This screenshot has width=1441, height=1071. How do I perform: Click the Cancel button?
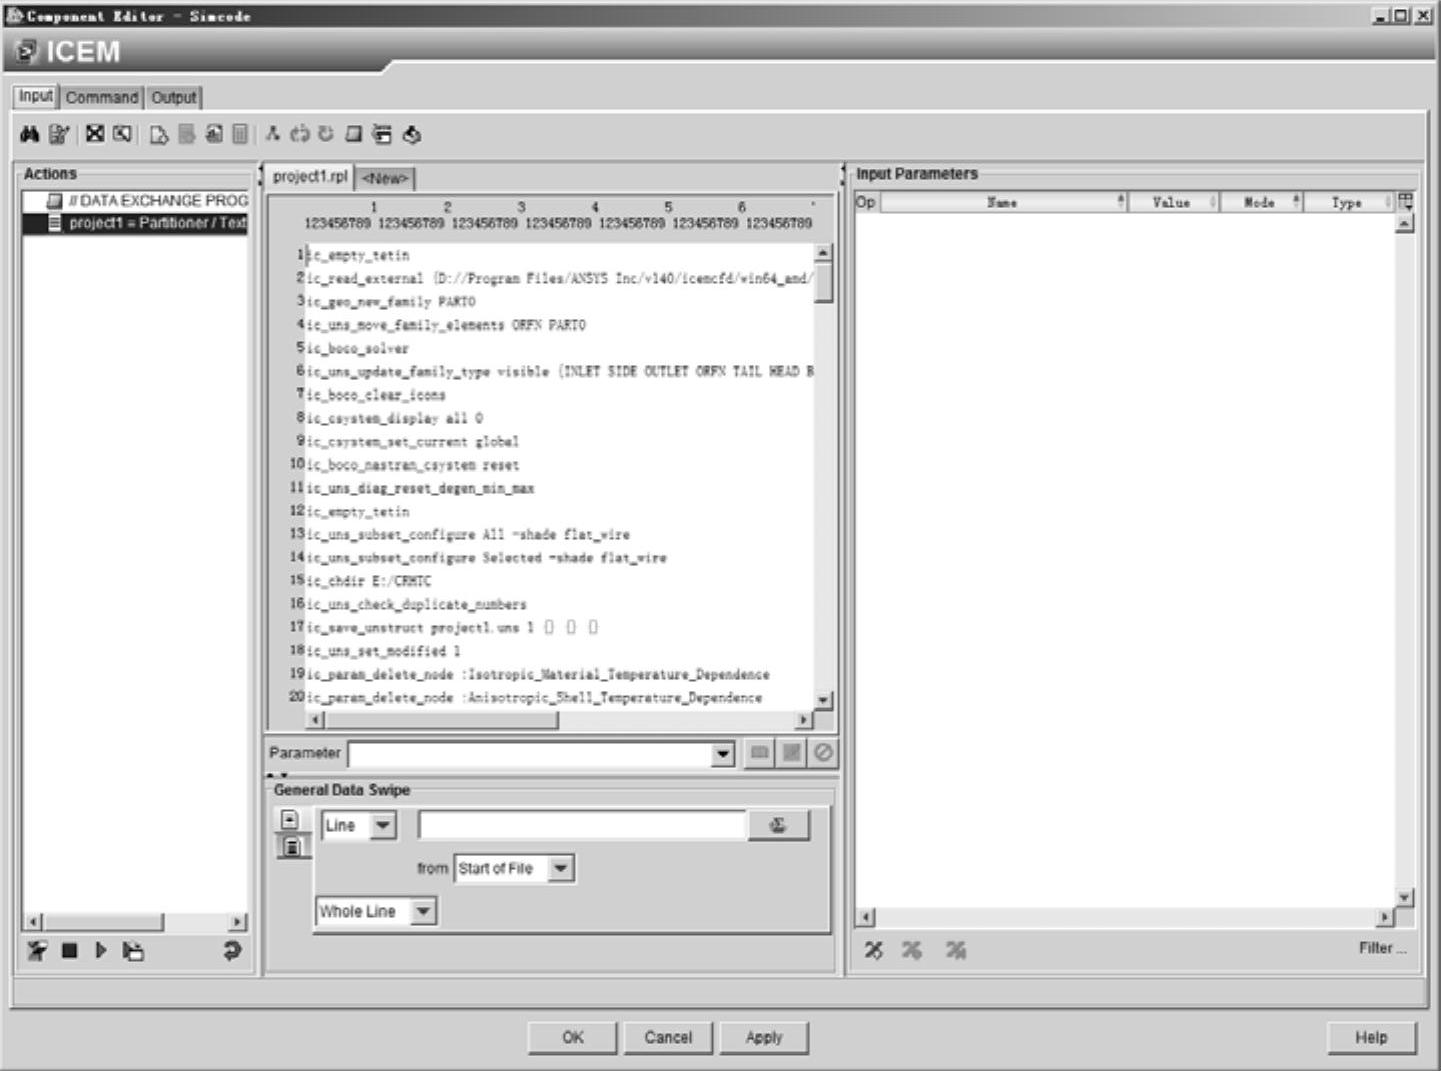(668, 1037)
